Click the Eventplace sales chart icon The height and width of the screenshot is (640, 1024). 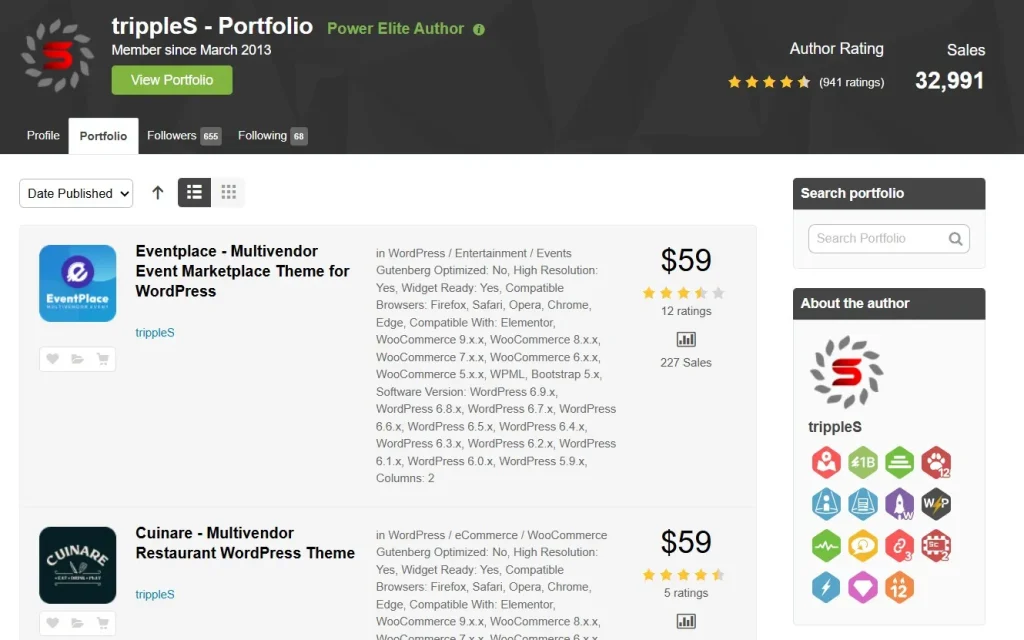pyautogui.click(x=686, y=340)
